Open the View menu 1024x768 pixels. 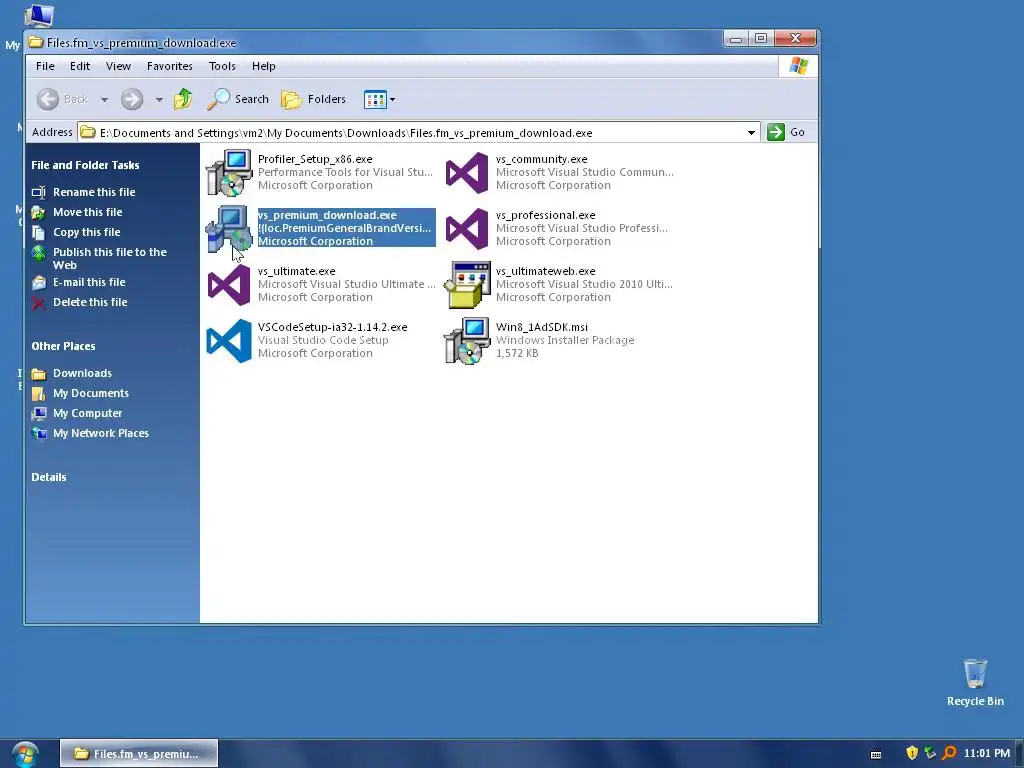click(118, 66)
